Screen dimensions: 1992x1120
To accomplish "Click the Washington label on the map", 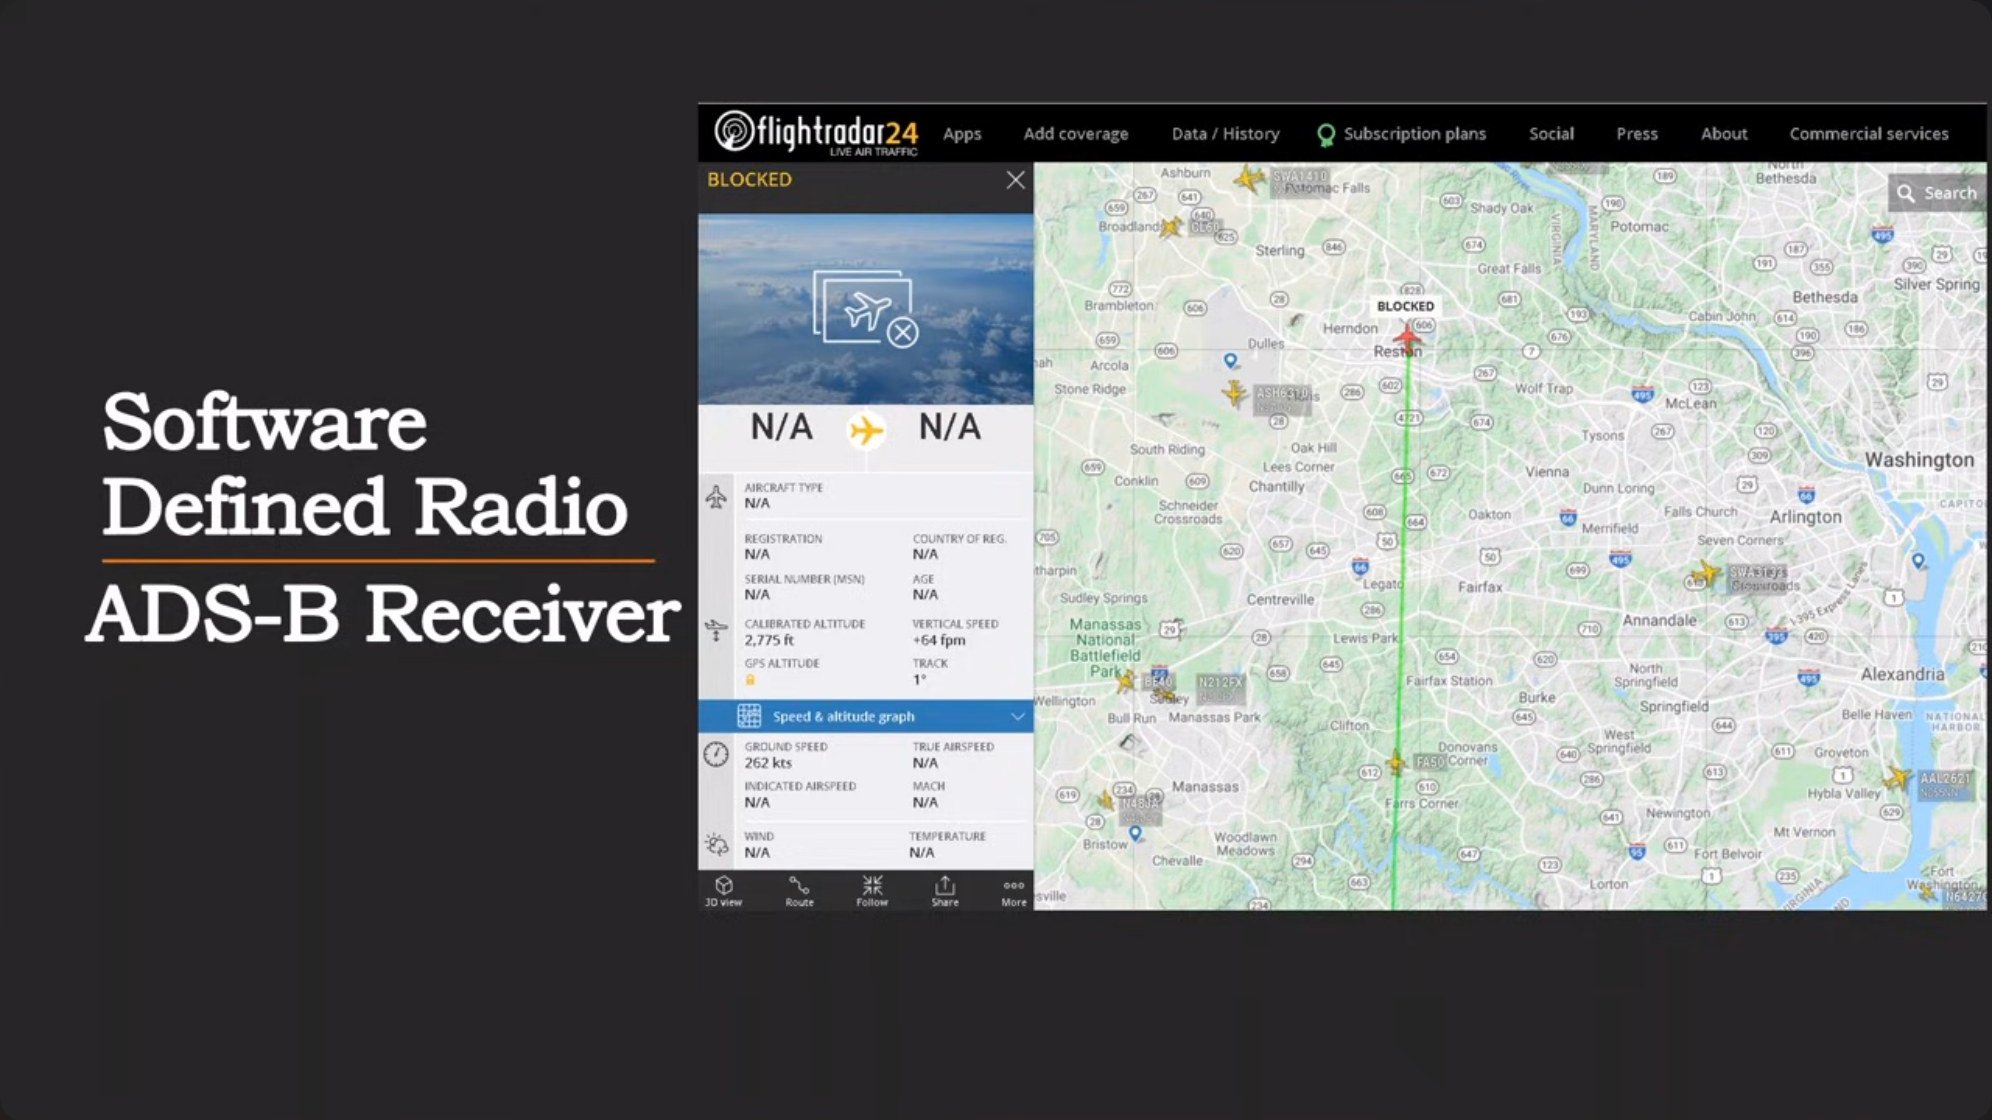I will point(1919,460).
